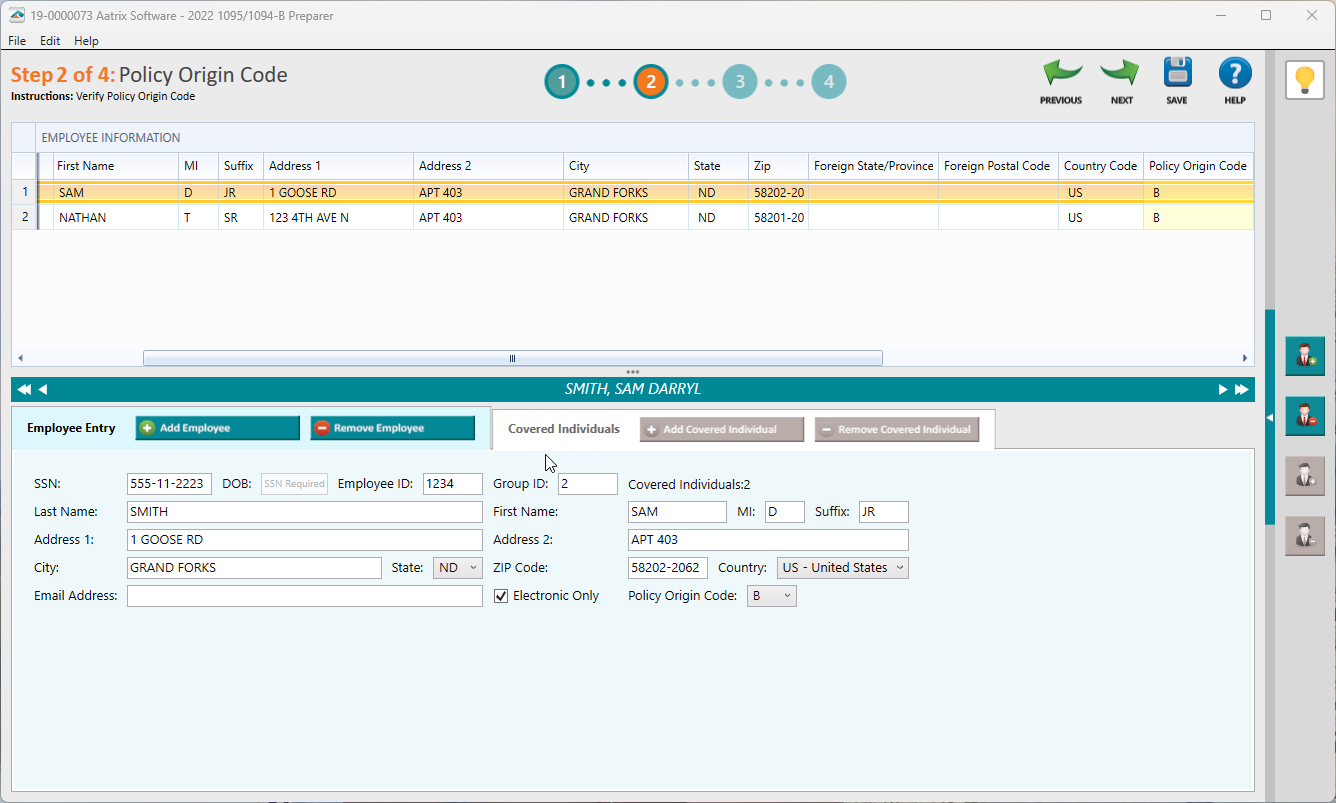Open the File menu
The width and height of the screenshot is (1336, 803).
point(16,41)
